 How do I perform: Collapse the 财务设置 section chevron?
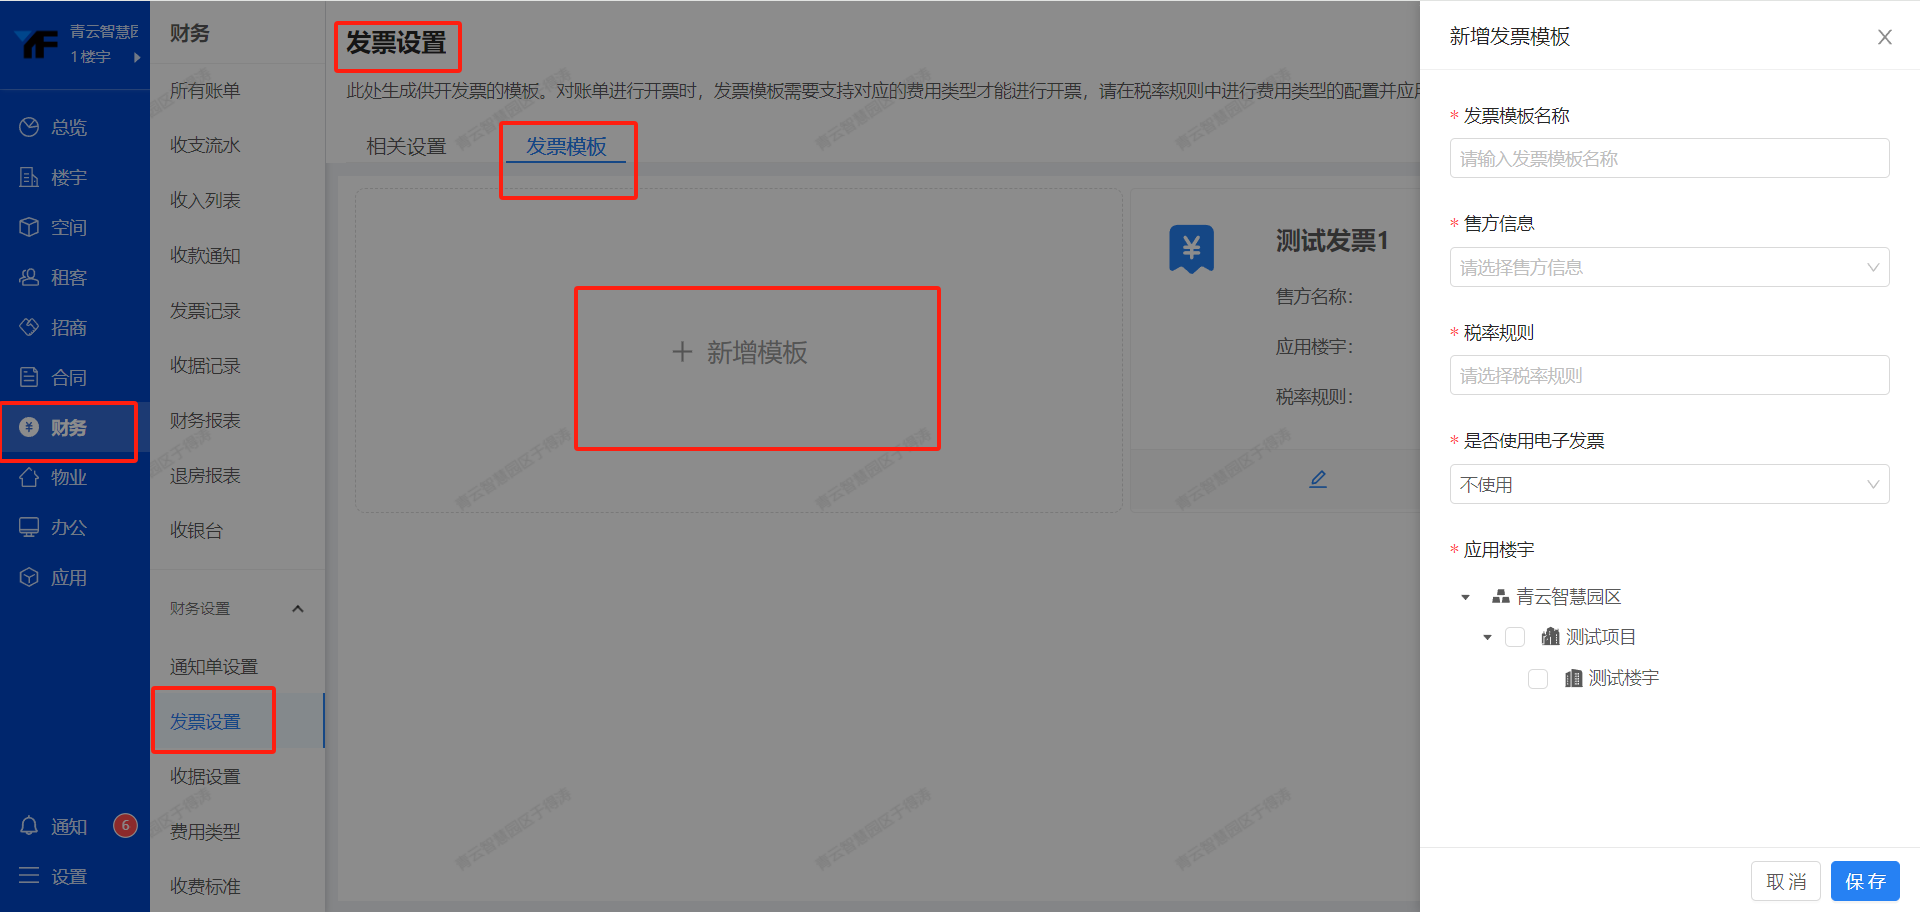coord(297,607)
